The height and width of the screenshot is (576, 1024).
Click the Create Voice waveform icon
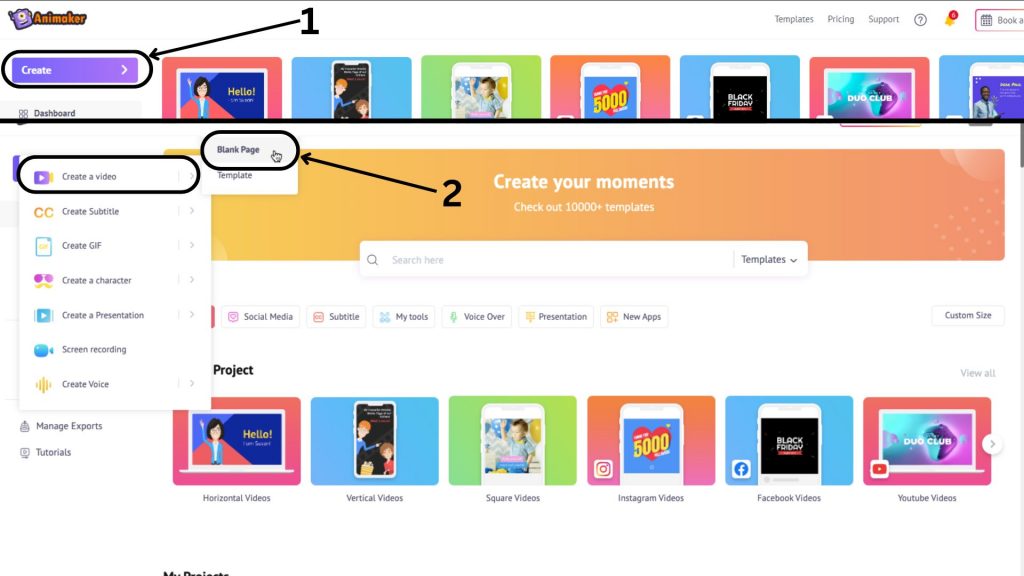43,385
